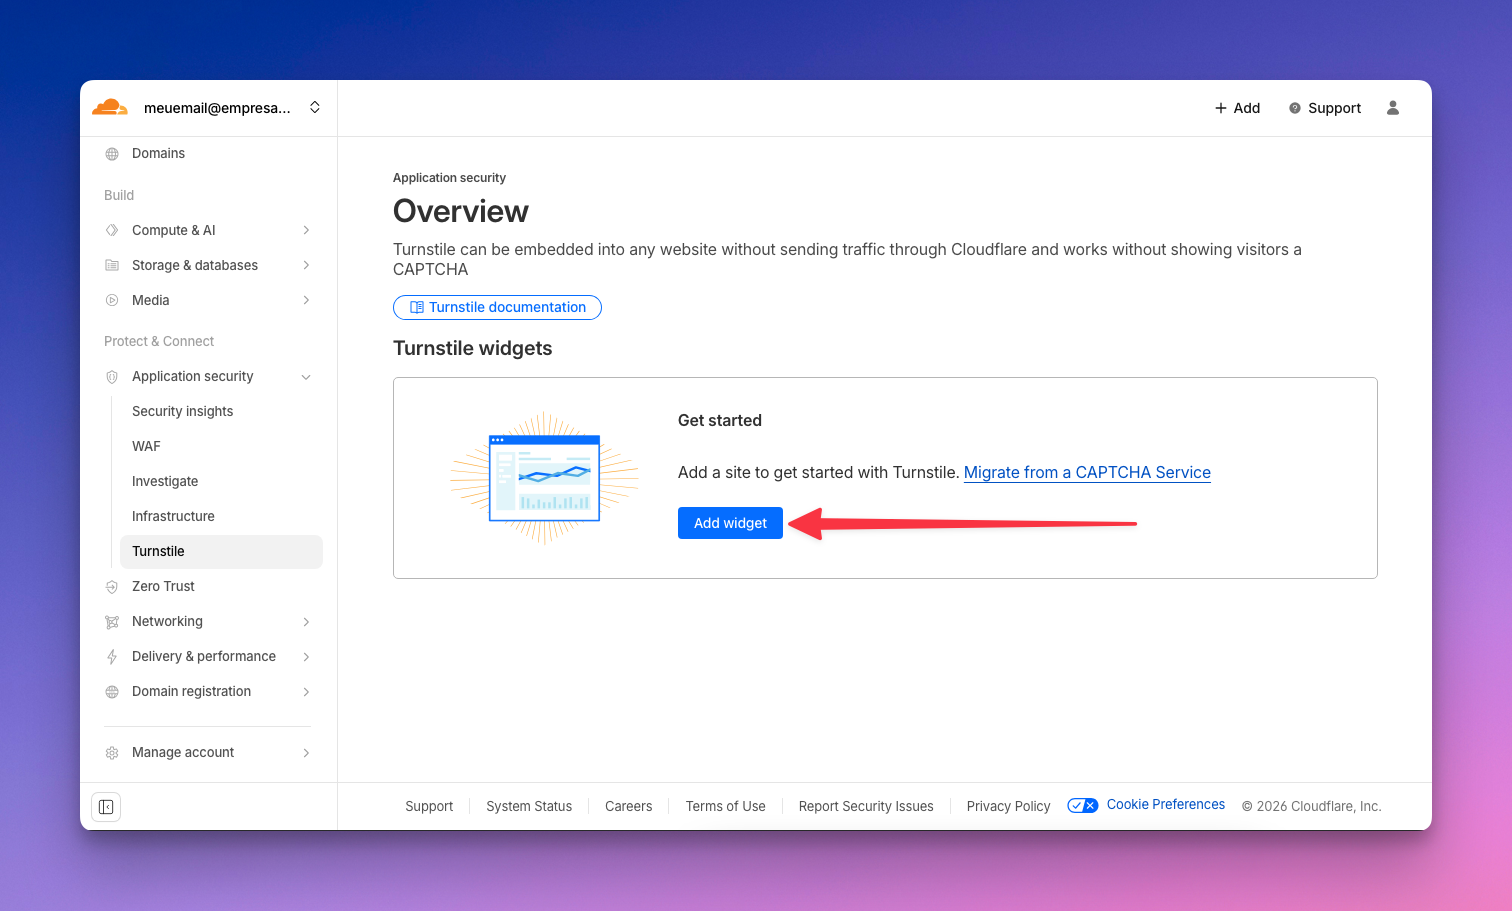Image resolution: width=1512 pixels, height=911 pixels.
Task: Click the Zero Trust shield icon
Action: pyautogui.click(x=112, y=587)
